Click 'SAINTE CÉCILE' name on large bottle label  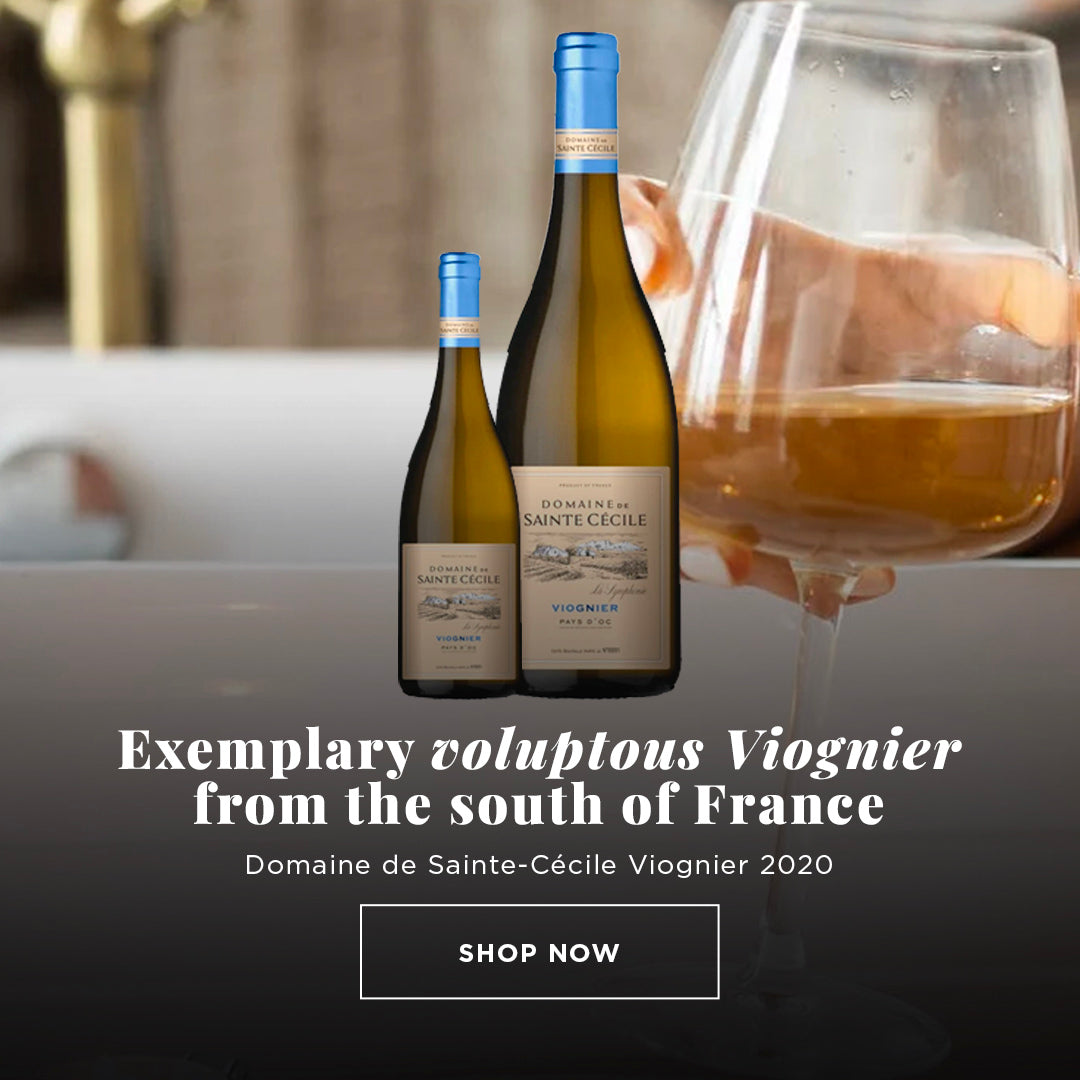[x=585, y=520]
